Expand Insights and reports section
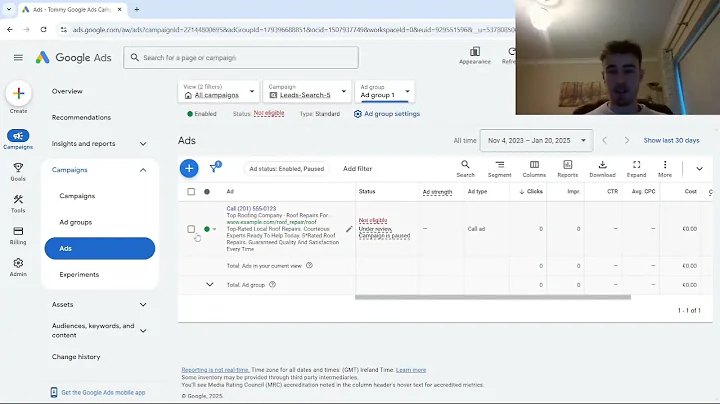This screenshot has height=404, width=720. point(143,144)
